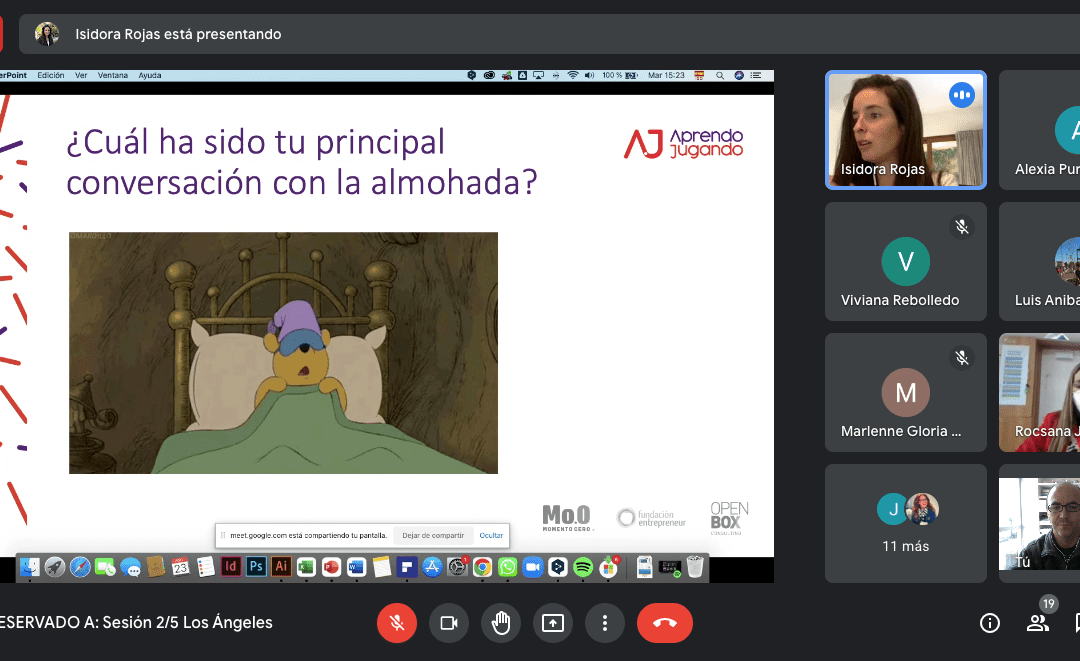Click 'Dejar de compartir' in the sharing bar

(x=433, y=535)
